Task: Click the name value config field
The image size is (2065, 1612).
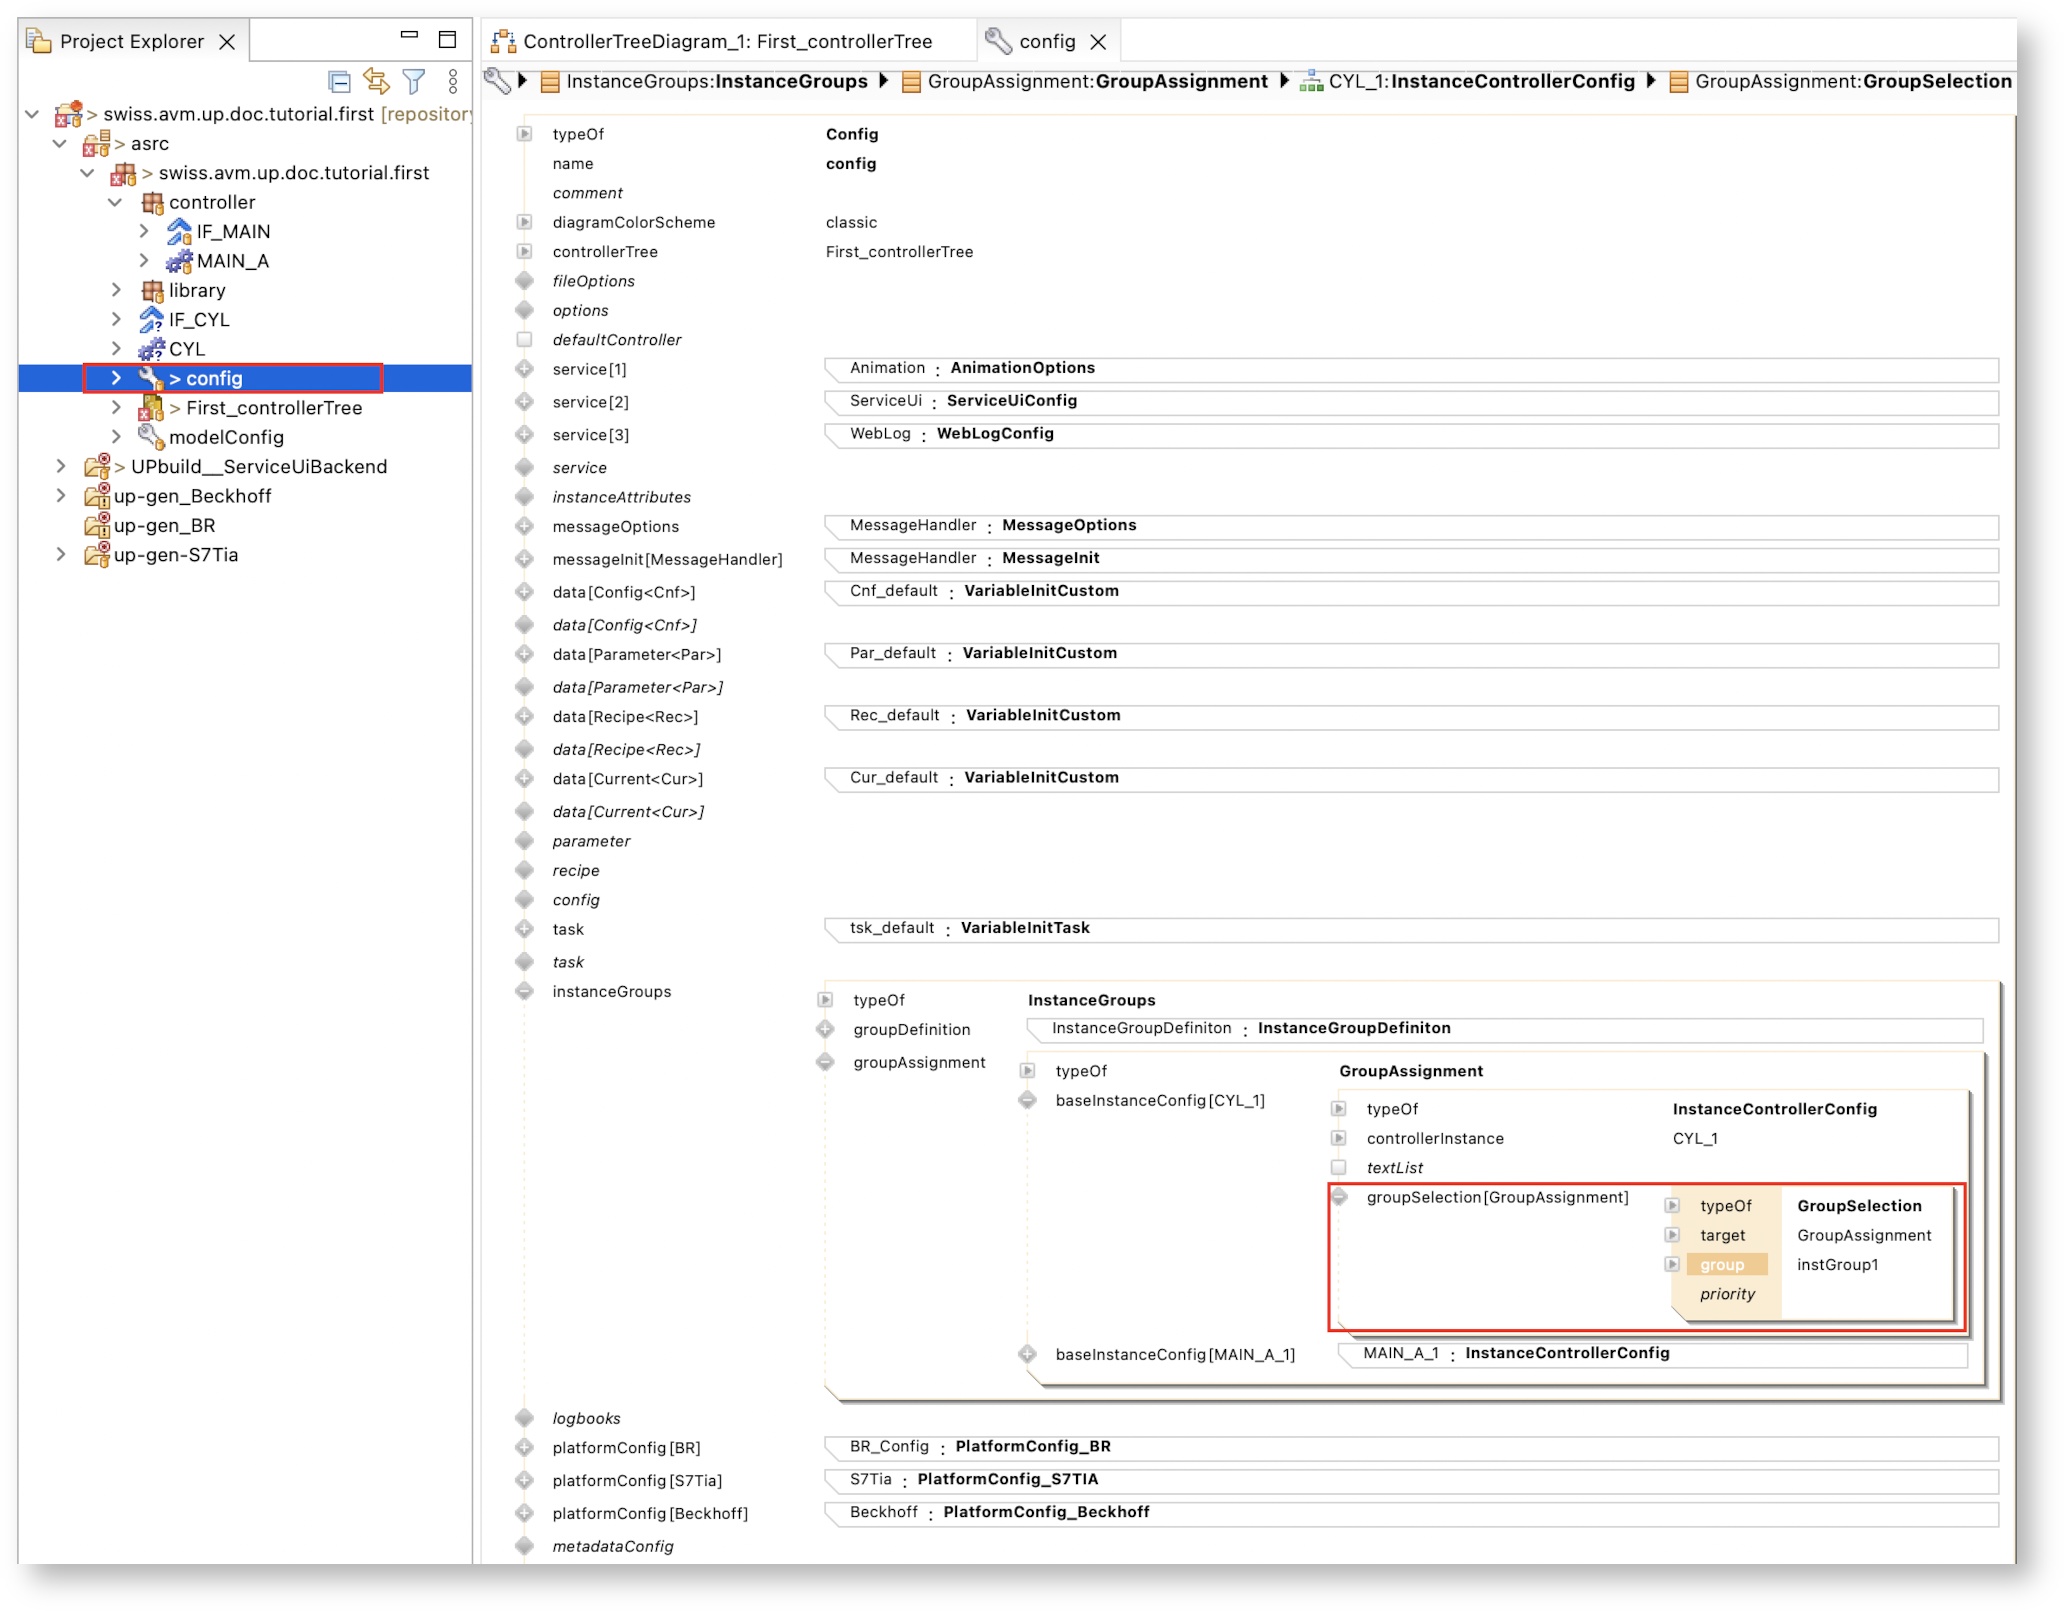Action: coord(851,163)
